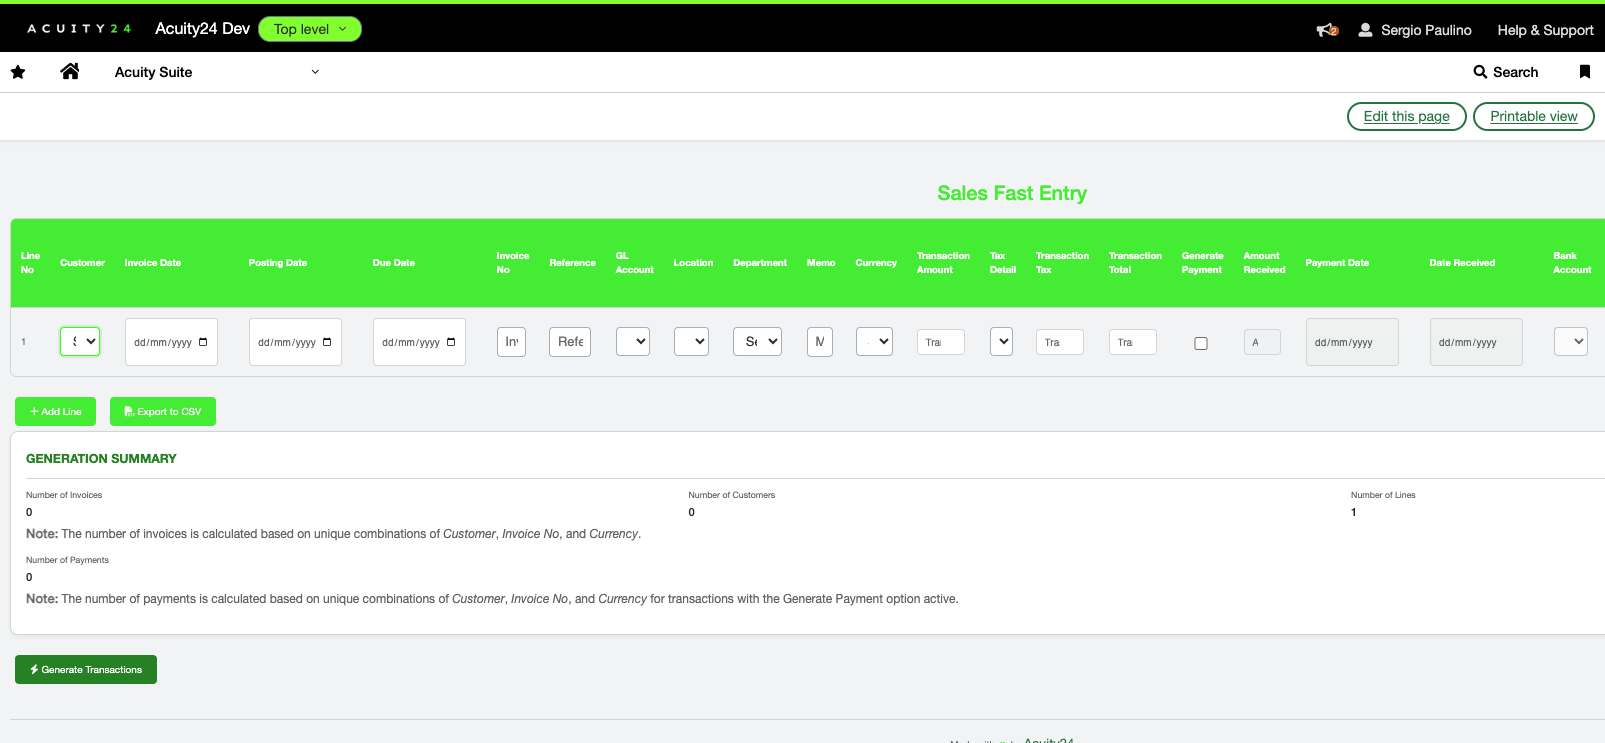
Task: Click the GL Account column header
Action: click(635, 263)
